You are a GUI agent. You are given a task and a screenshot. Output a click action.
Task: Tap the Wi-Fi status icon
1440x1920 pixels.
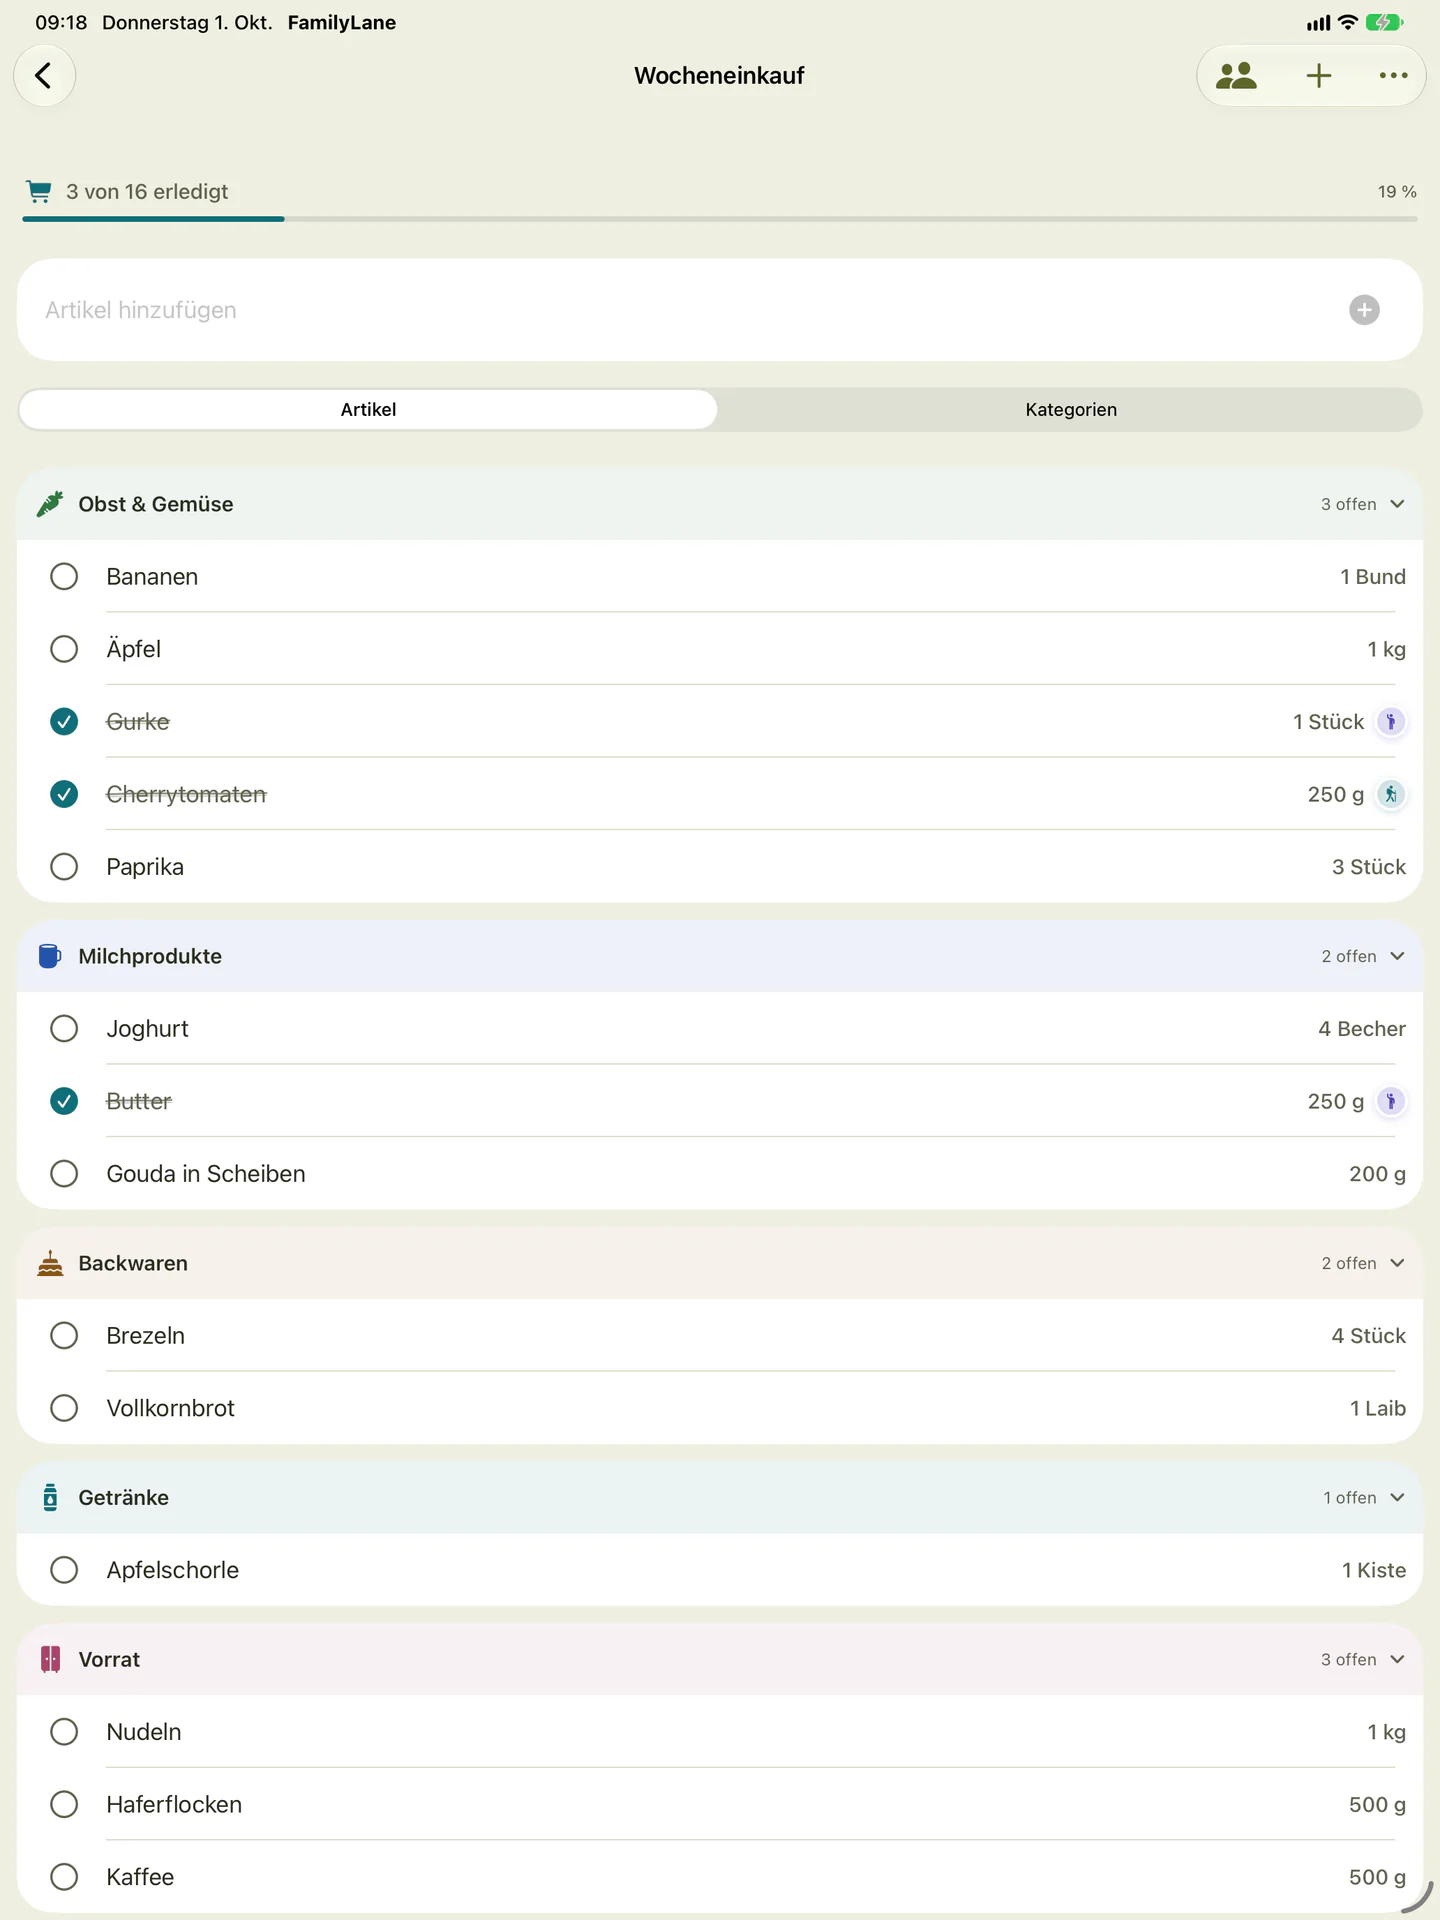[1348, 22]
